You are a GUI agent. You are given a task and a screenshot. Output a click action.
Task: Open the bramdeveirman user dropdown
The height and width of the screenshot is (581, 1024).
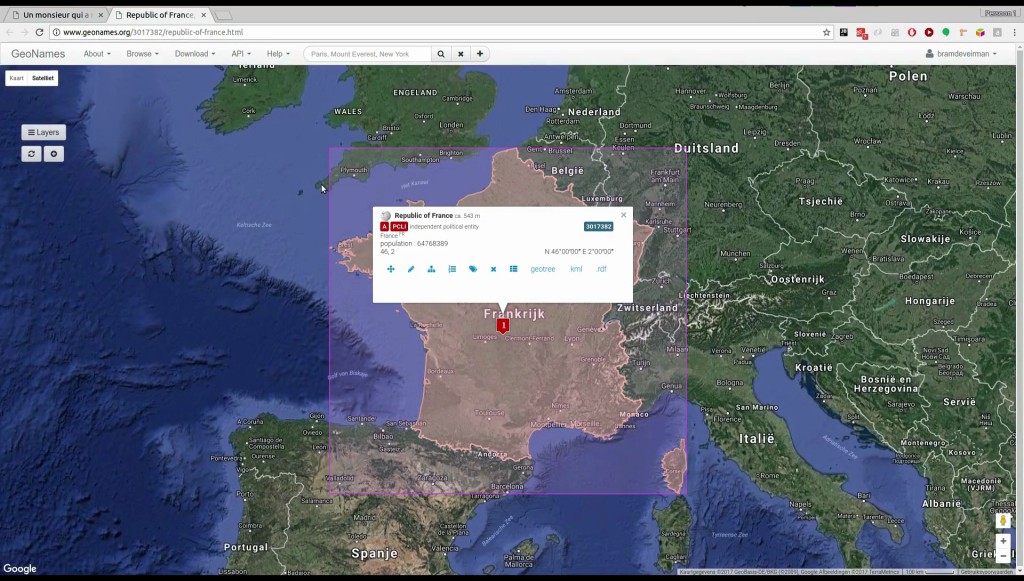(961, 54)
